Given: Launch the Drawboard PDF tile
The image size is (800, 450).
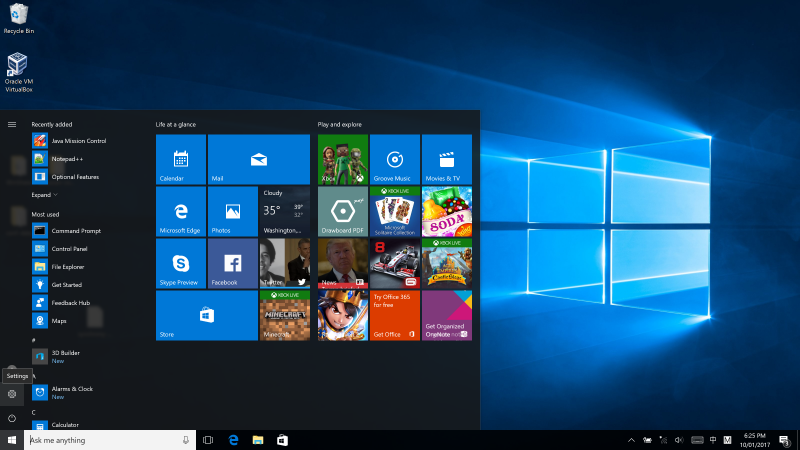Looking at the screenshot, I should (x=343, y=211).
